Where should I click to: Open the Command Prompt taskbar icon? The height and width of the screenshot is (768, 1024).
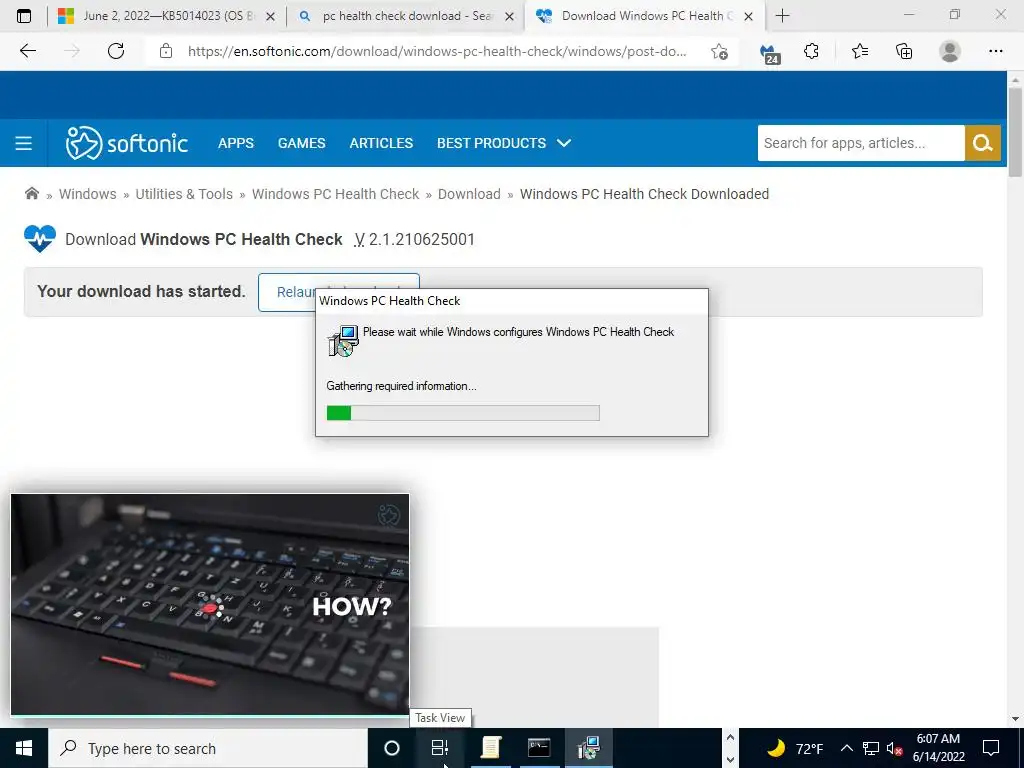pos(539,748)
